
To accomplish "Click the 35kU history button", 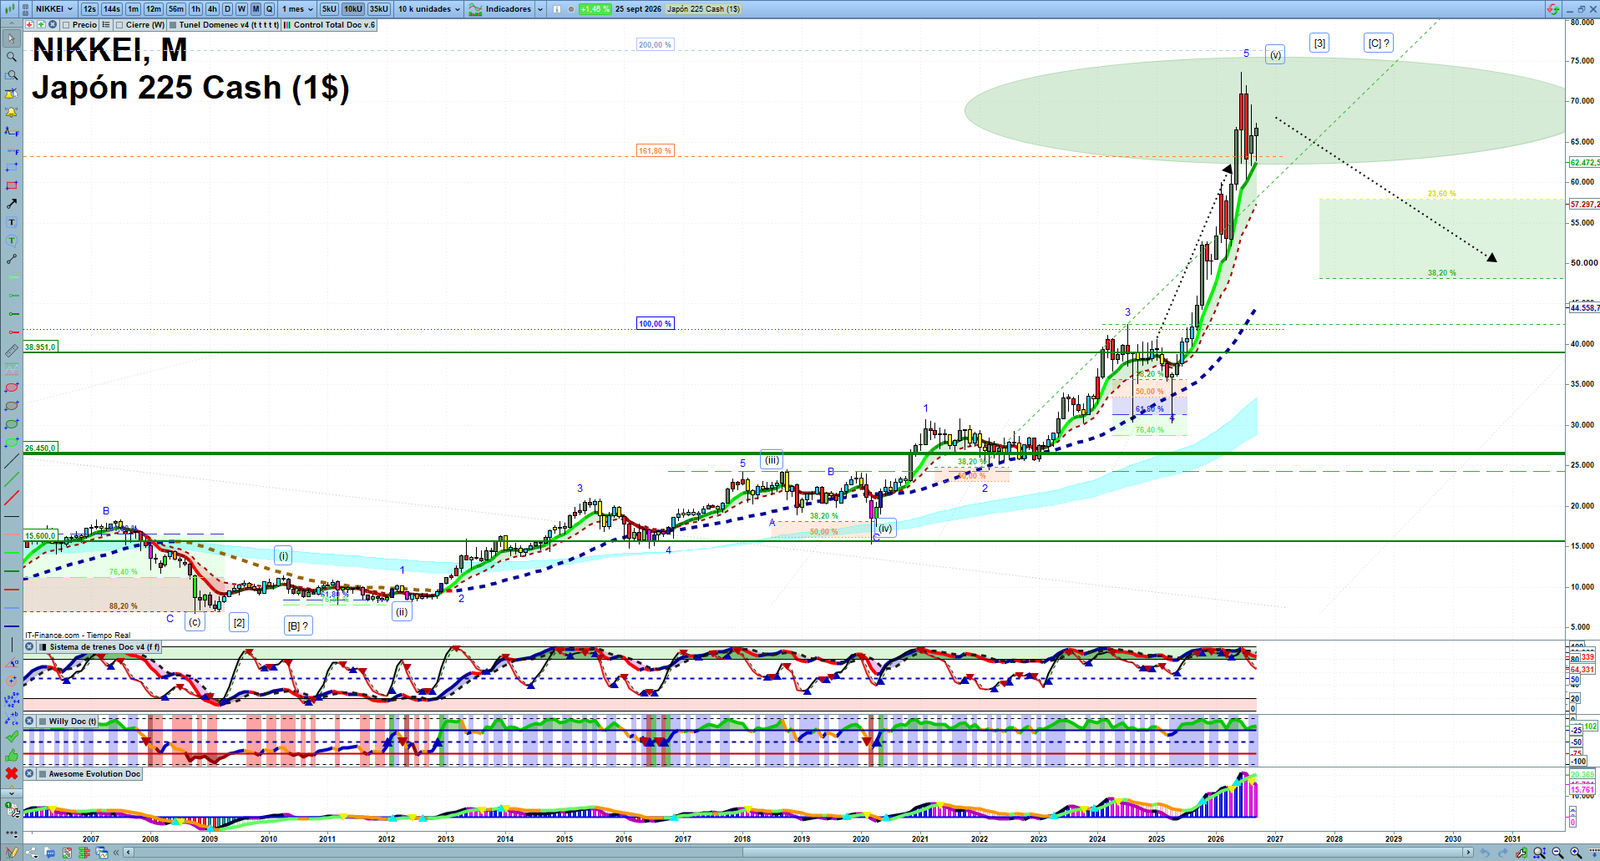I will [379, 9].
